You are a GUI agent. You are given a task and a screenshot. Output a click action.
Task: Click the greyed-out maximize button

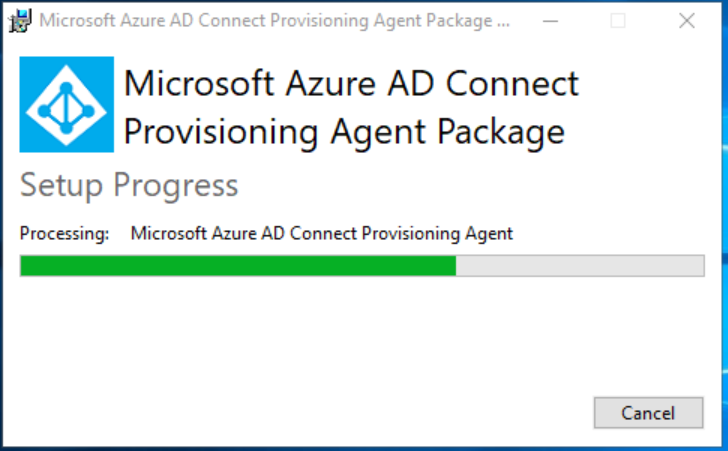click(618, 21)
